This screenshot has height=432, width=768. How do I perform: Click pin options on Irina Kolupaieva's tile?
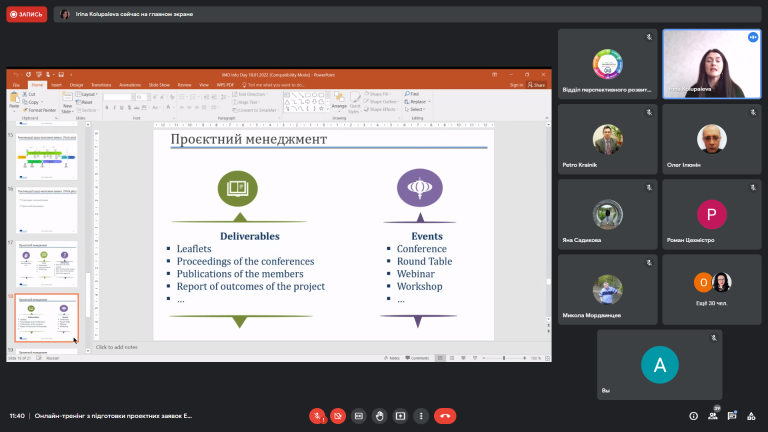click(x=753, y=37)
